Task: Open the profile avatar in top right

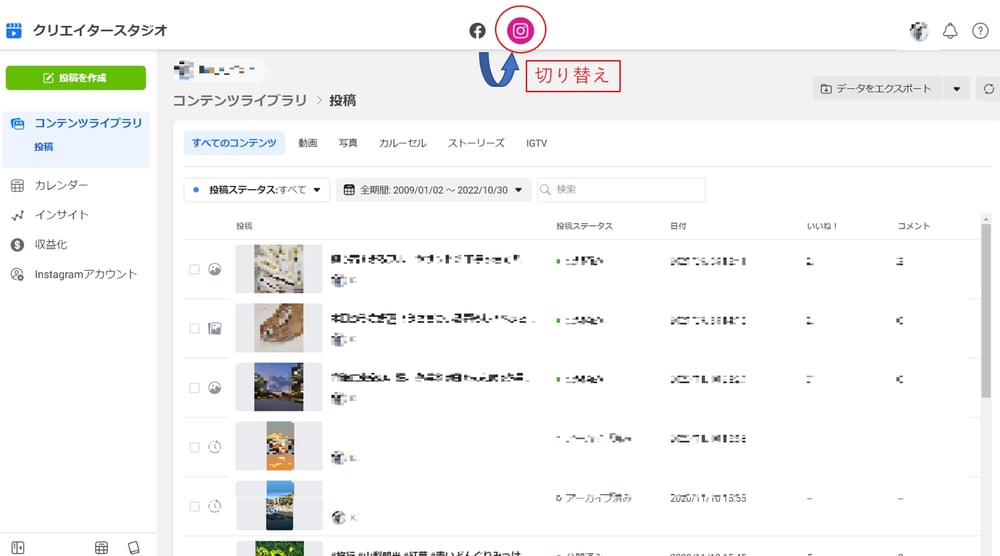Action: pos(919,31)
